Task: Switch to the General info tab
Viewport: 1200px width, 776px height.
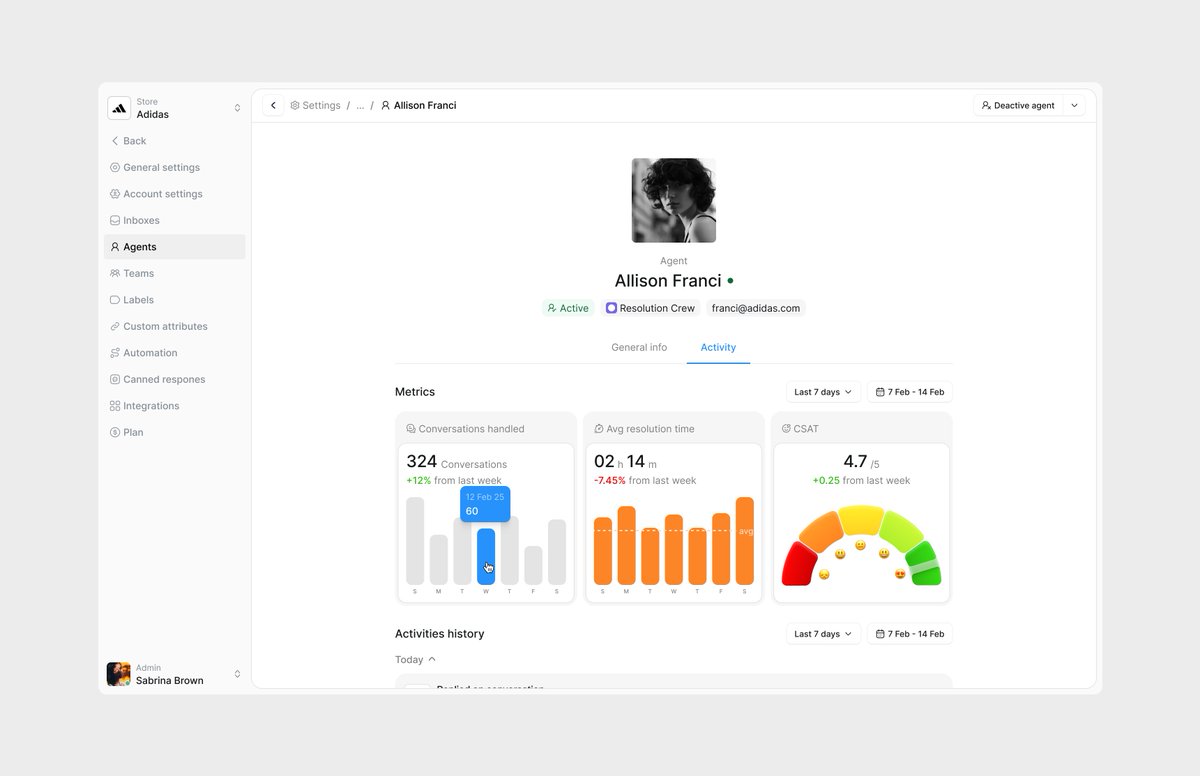Action: tap(639, 347)
